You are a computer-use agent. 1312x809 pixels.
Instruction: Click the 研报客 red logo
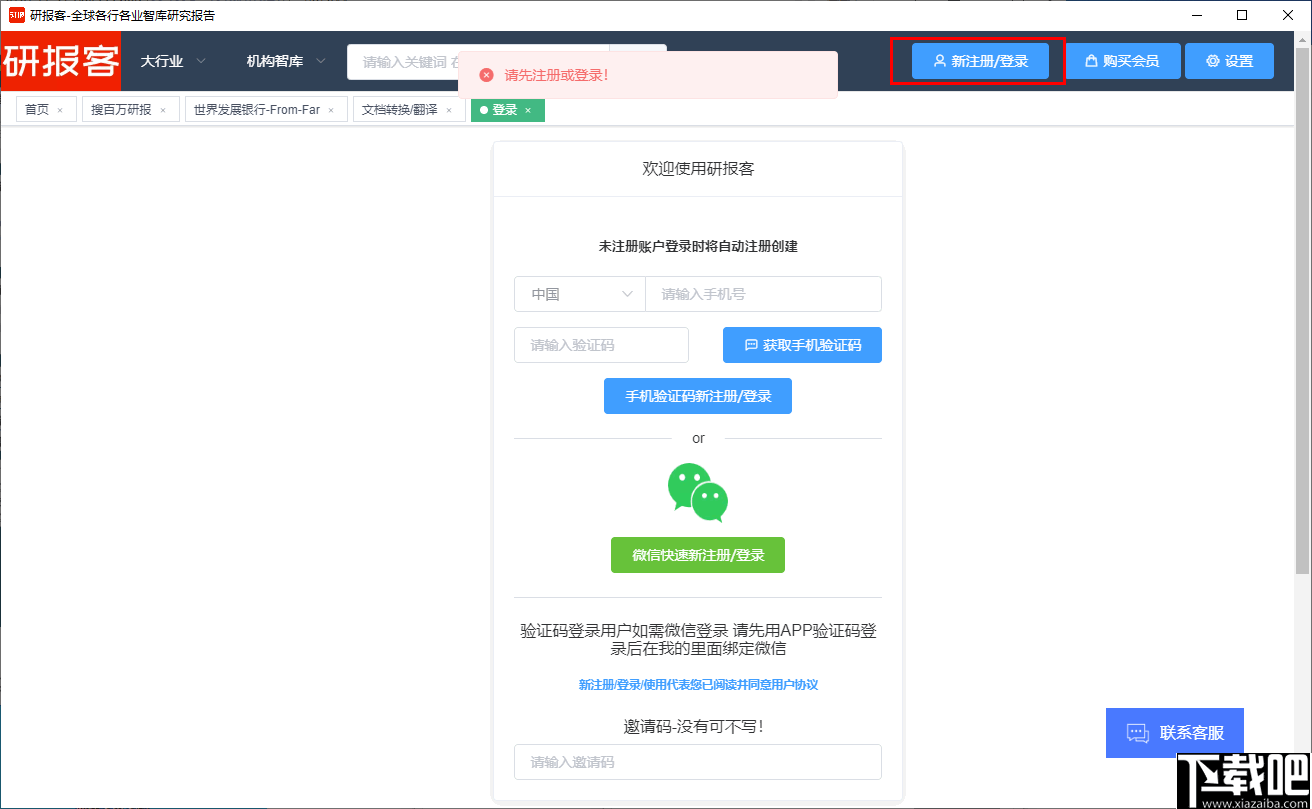click(60, 61)
